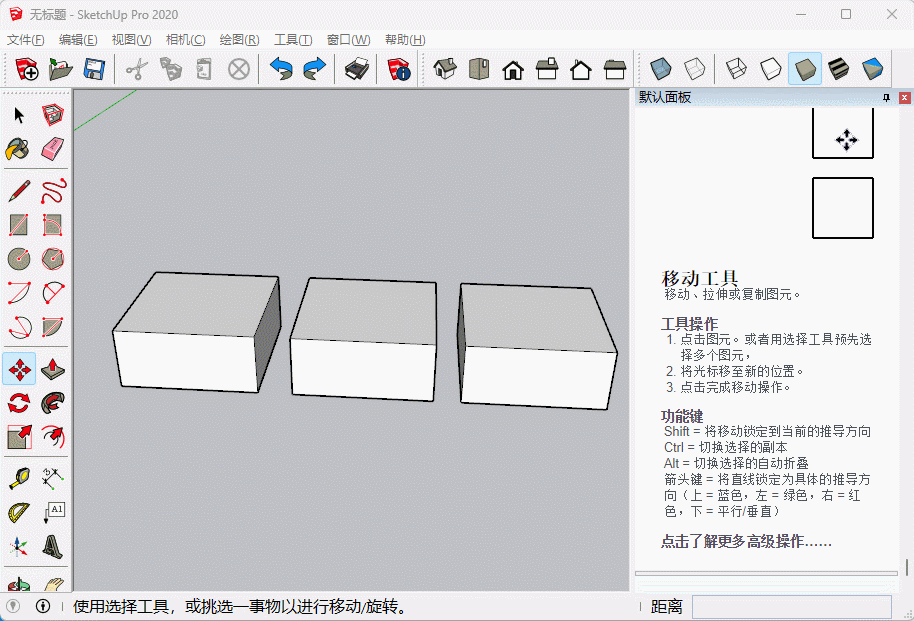Switch to Iso view house icon
The image size is (914, 621).
coord(445,69)
